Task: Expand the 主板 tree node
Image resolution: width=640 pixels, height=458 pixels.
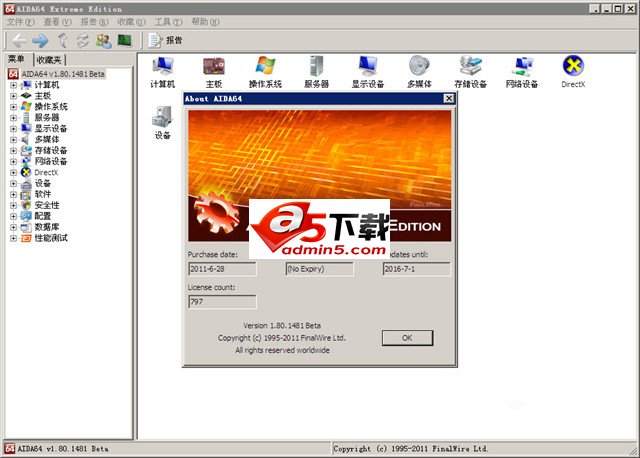Action: point(13,96)
